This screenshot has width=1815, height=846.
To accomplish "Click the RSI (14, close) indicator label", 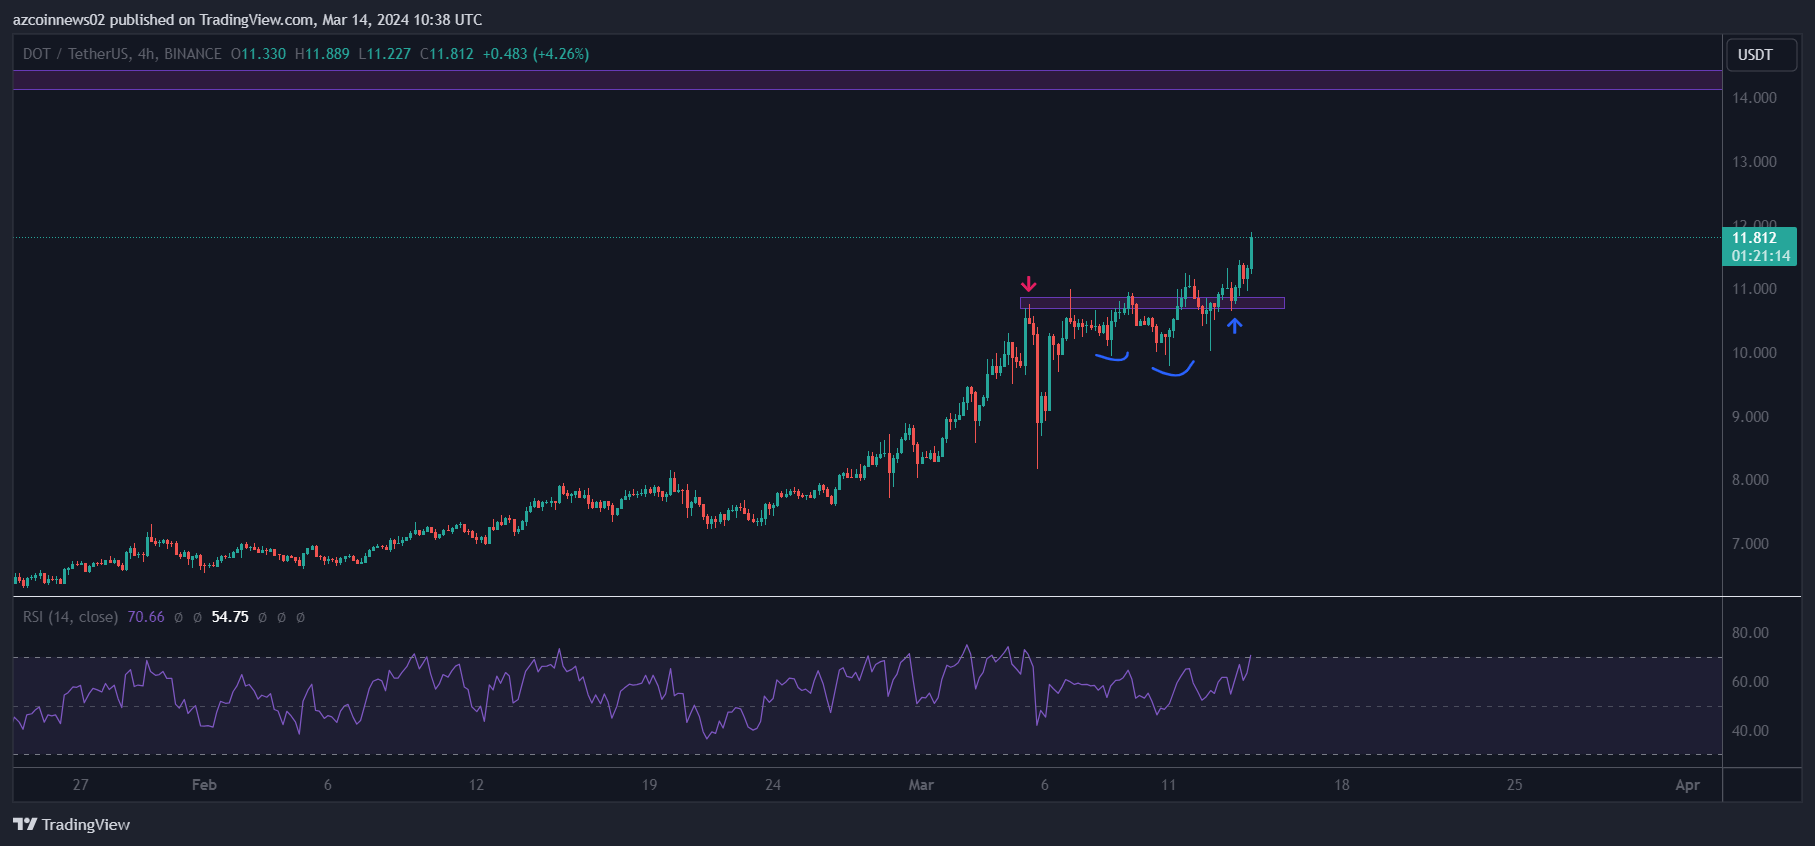I will [x=71, y=617].
